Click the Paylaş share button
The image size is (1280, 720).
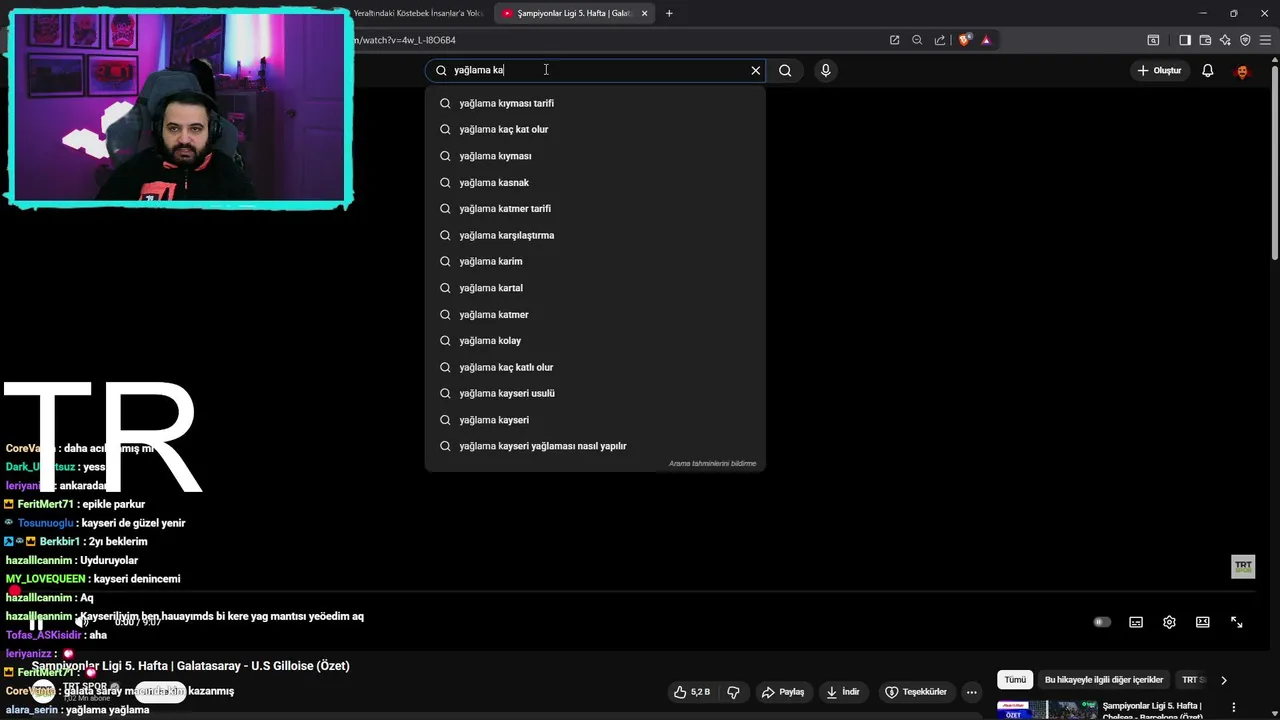point(783,692)
